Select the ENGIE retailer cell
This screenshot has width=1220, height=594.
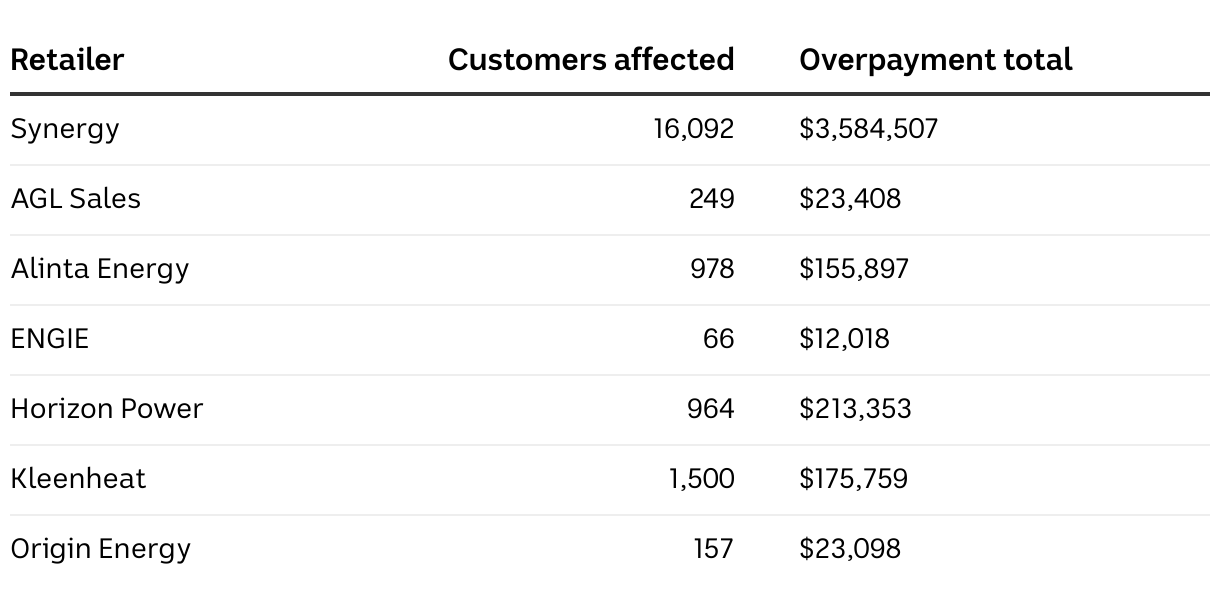(50, 339)
